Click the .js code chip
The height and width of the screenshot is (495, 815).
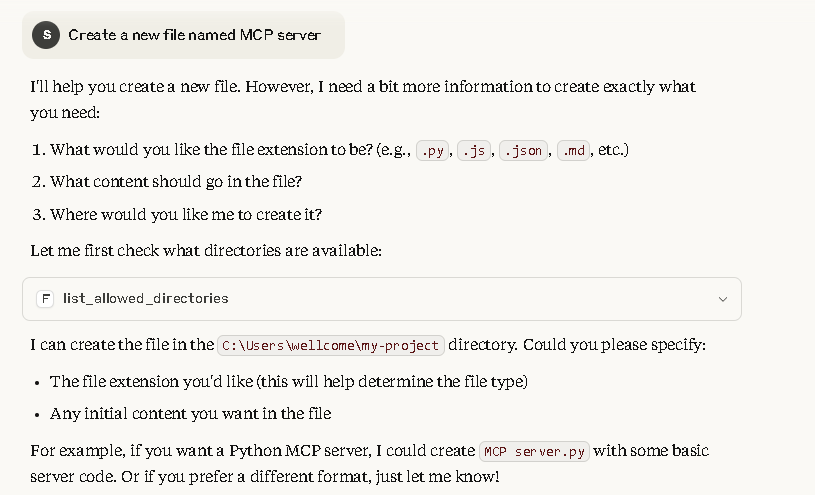pyautogui.click(x=474, y=151)
